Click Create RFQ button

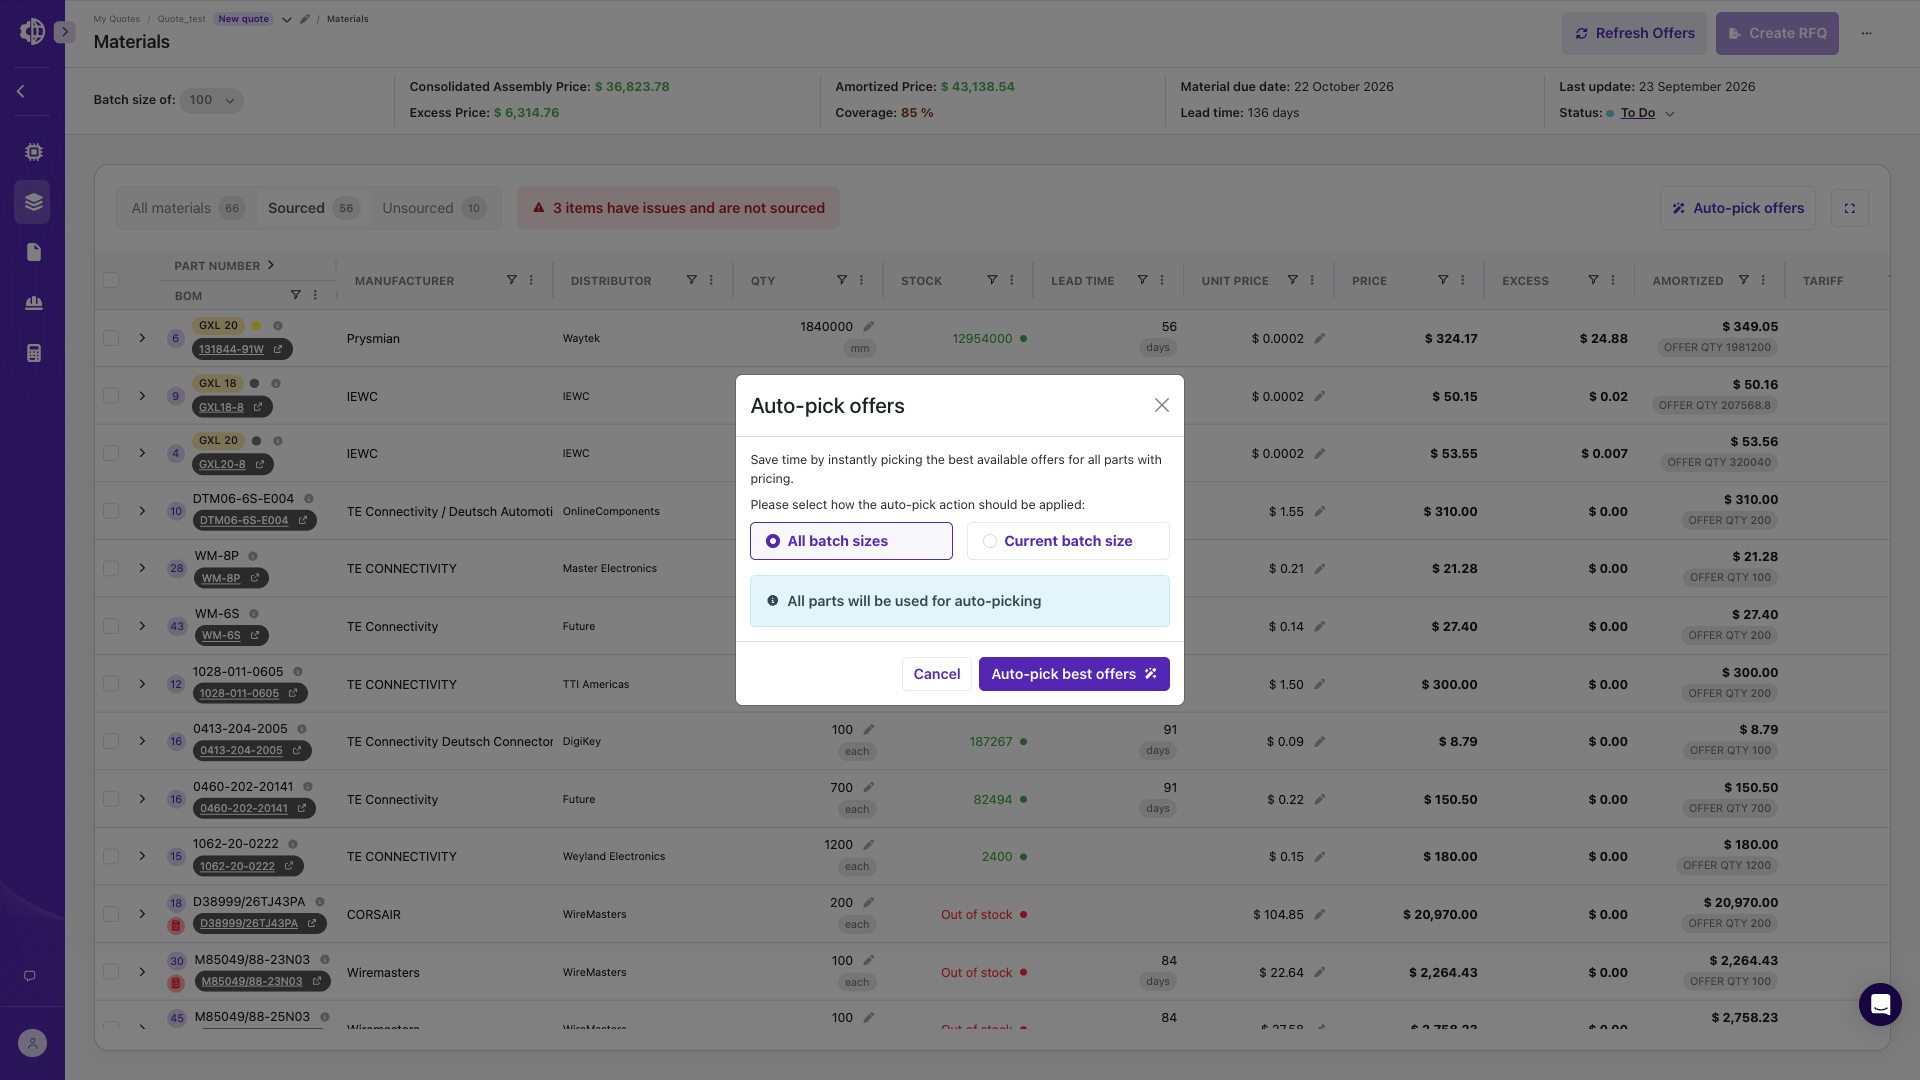pyautogui.click(x=1777, y=33)
